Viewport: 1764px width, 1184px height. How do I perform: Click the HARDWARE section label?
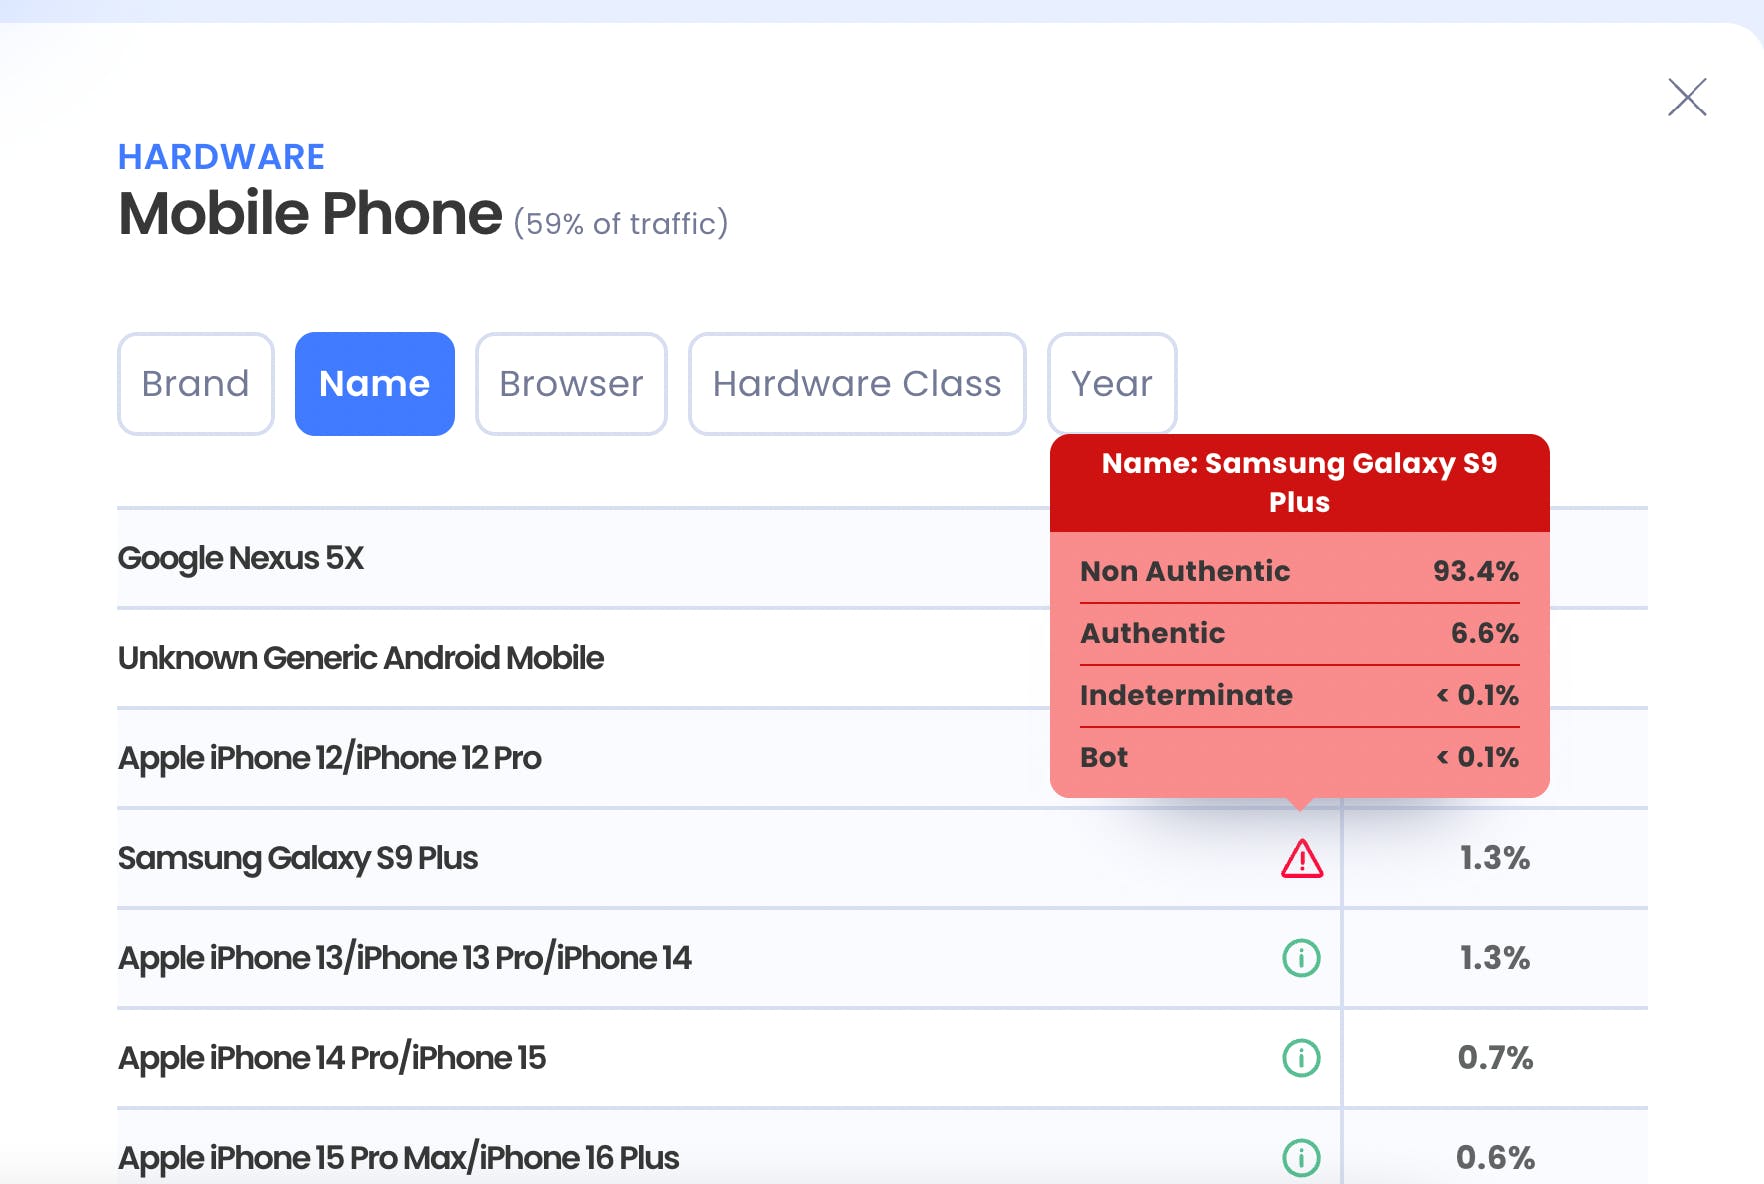pyautogui.click(x=221, y=157)
